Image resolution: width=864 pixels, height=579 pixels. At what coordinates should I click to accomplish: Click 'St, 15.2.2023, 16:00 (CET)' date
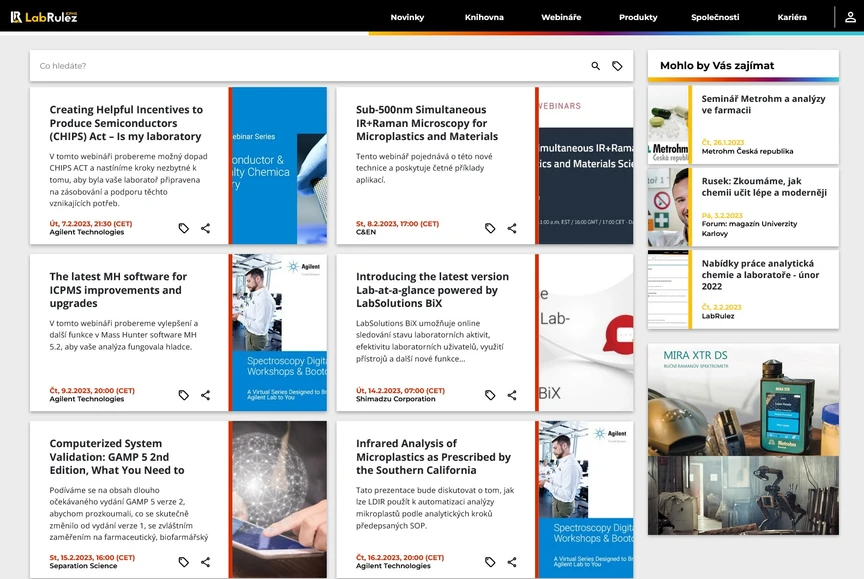coord(92,558)
